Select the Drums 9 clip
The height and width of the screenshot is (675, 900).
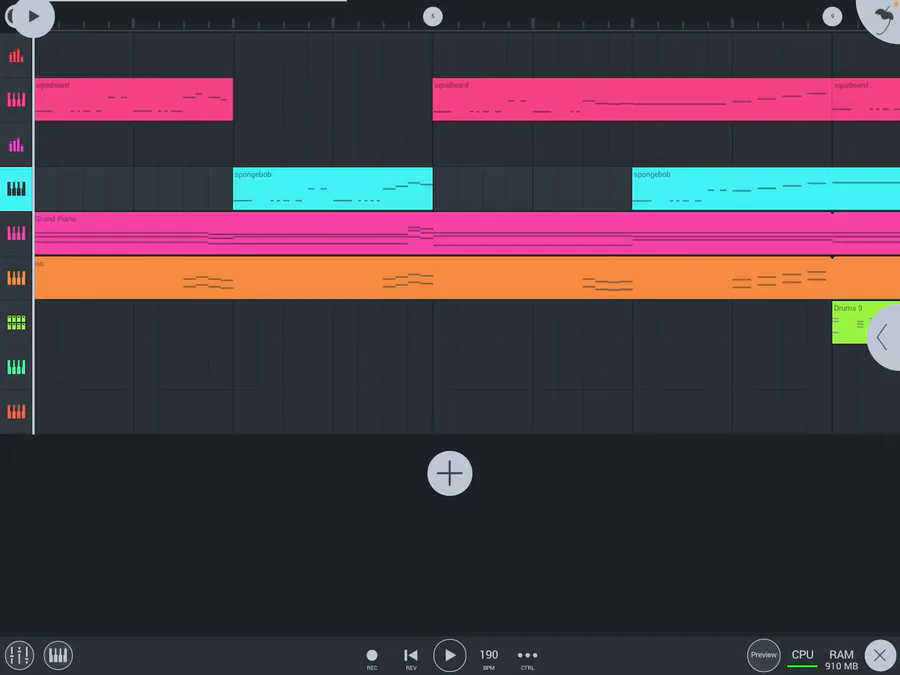pos(851,323)
